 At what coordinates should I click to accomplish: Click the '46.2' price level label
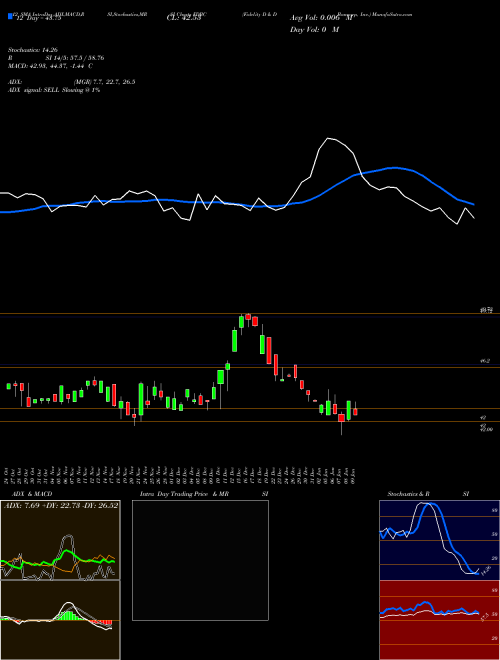[484, 361]
